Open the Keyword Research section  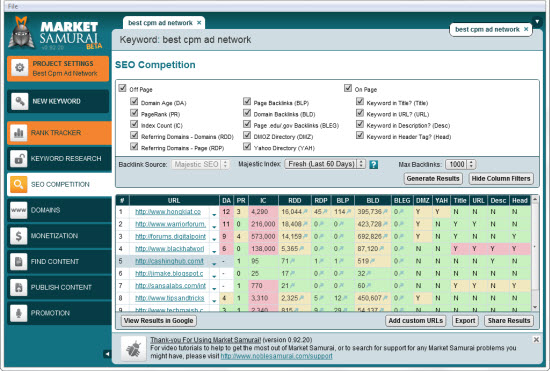point(59,158)
